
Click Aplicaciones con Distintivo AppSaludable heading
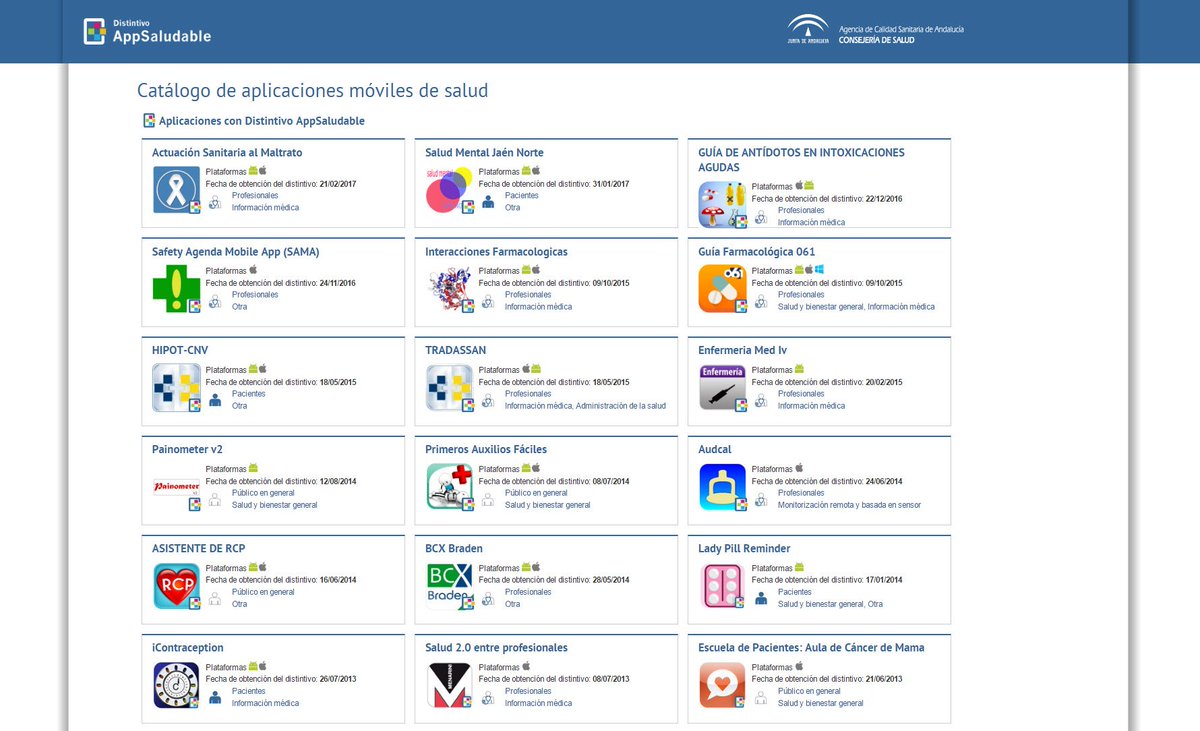point(262,121)
